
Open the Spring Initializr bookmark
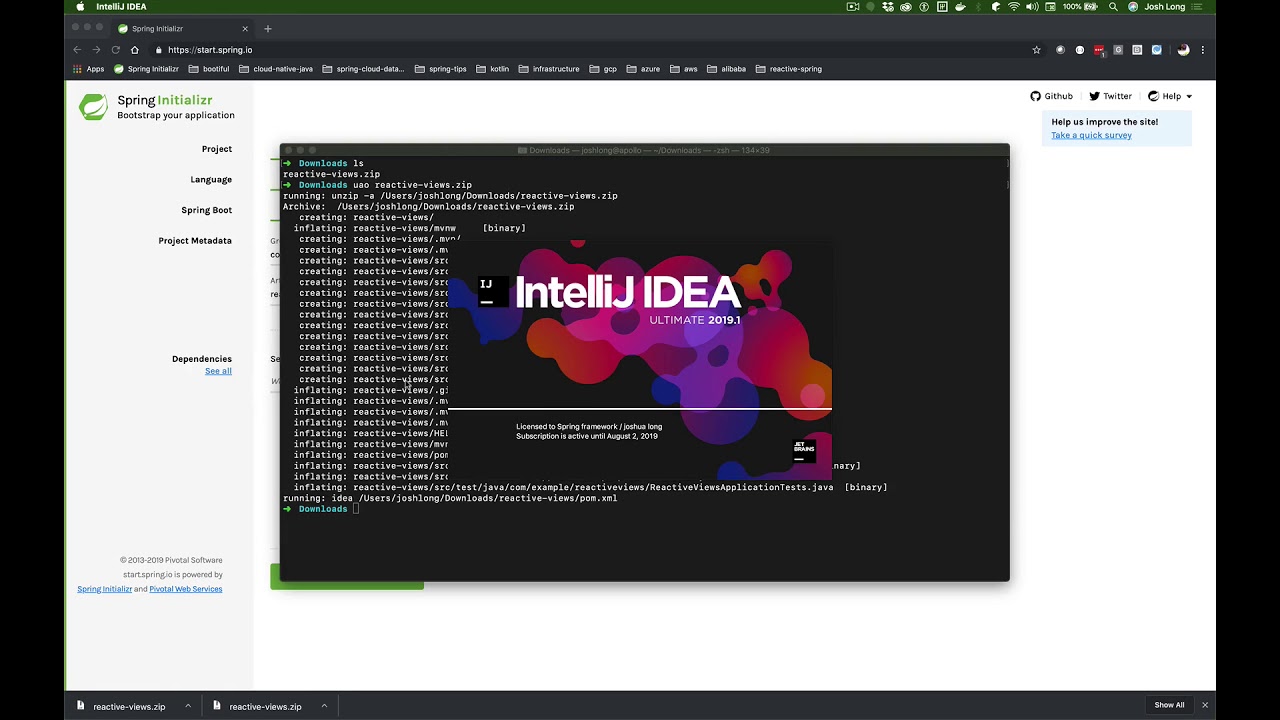146,69
